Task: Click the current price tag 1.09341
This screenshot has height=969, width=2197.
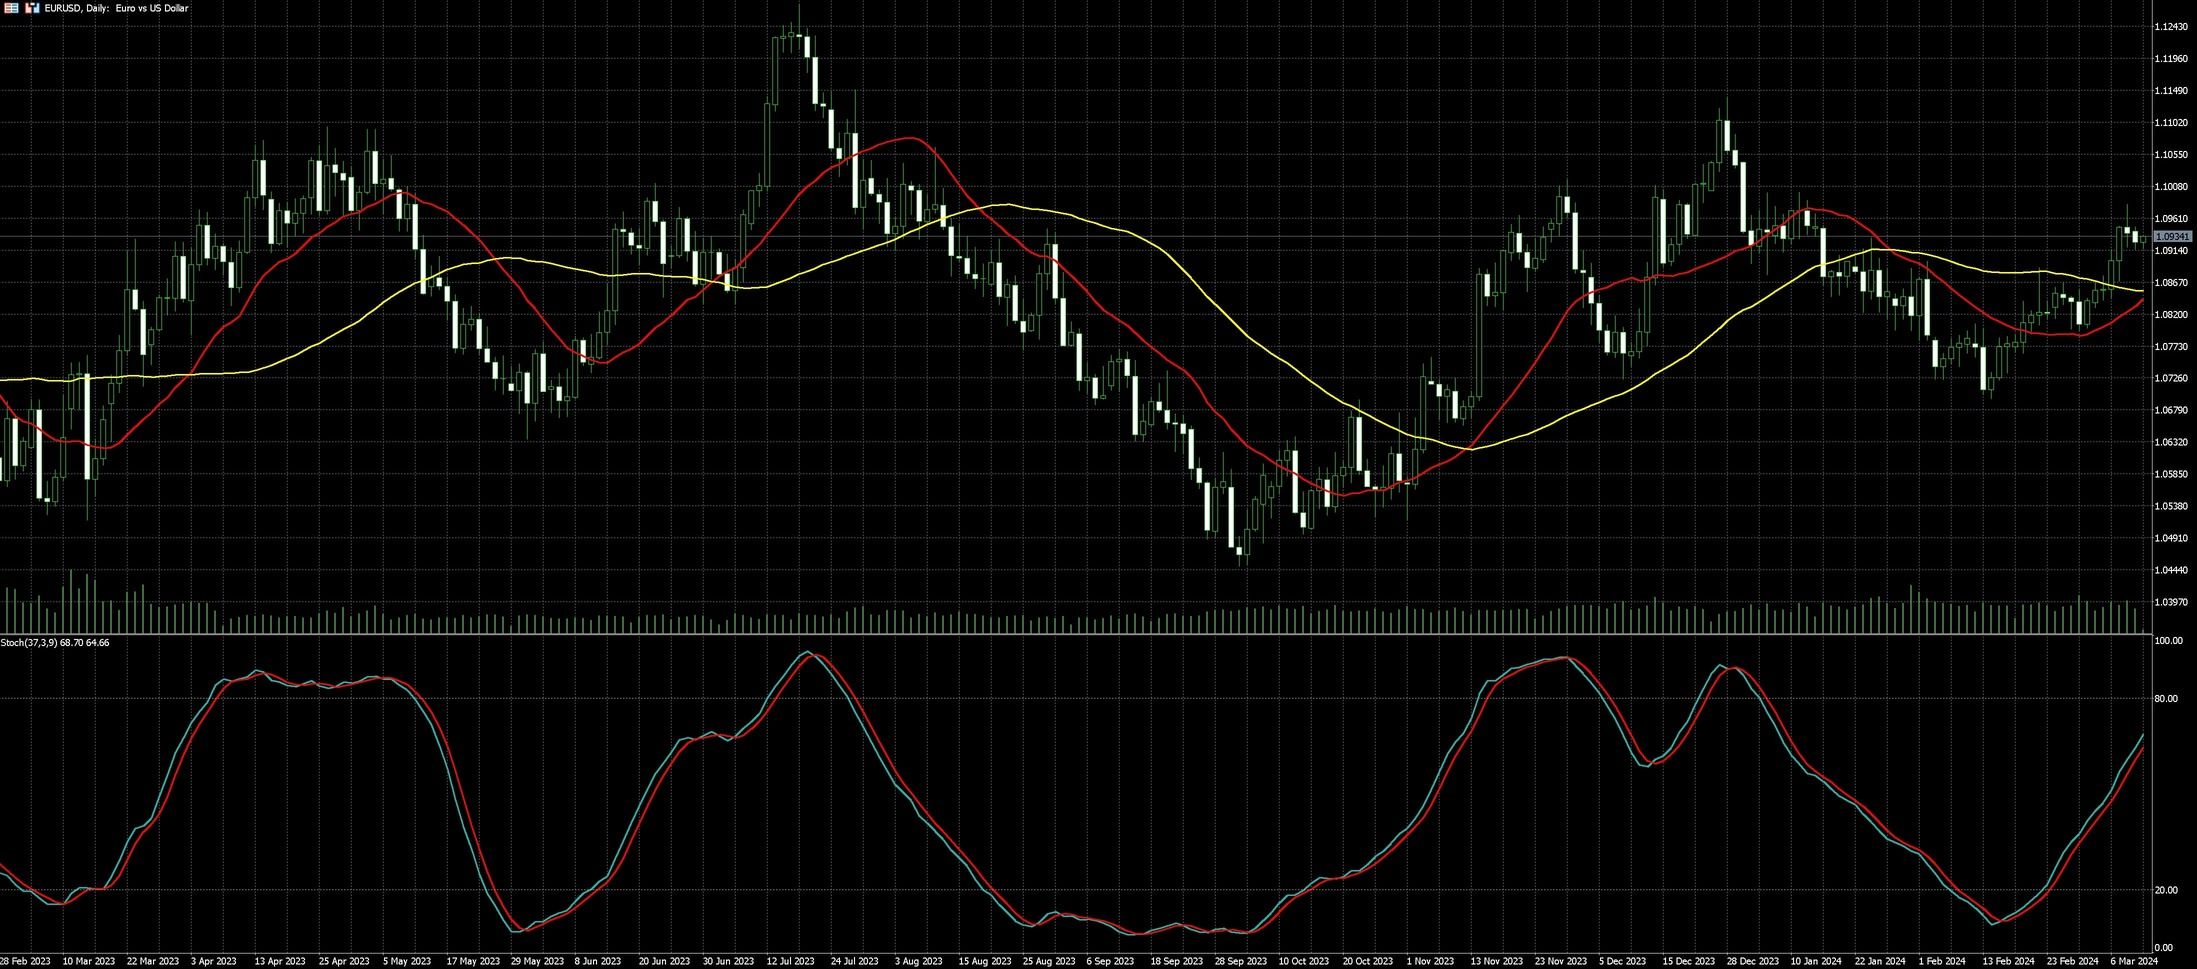Action: (2172, 237)
